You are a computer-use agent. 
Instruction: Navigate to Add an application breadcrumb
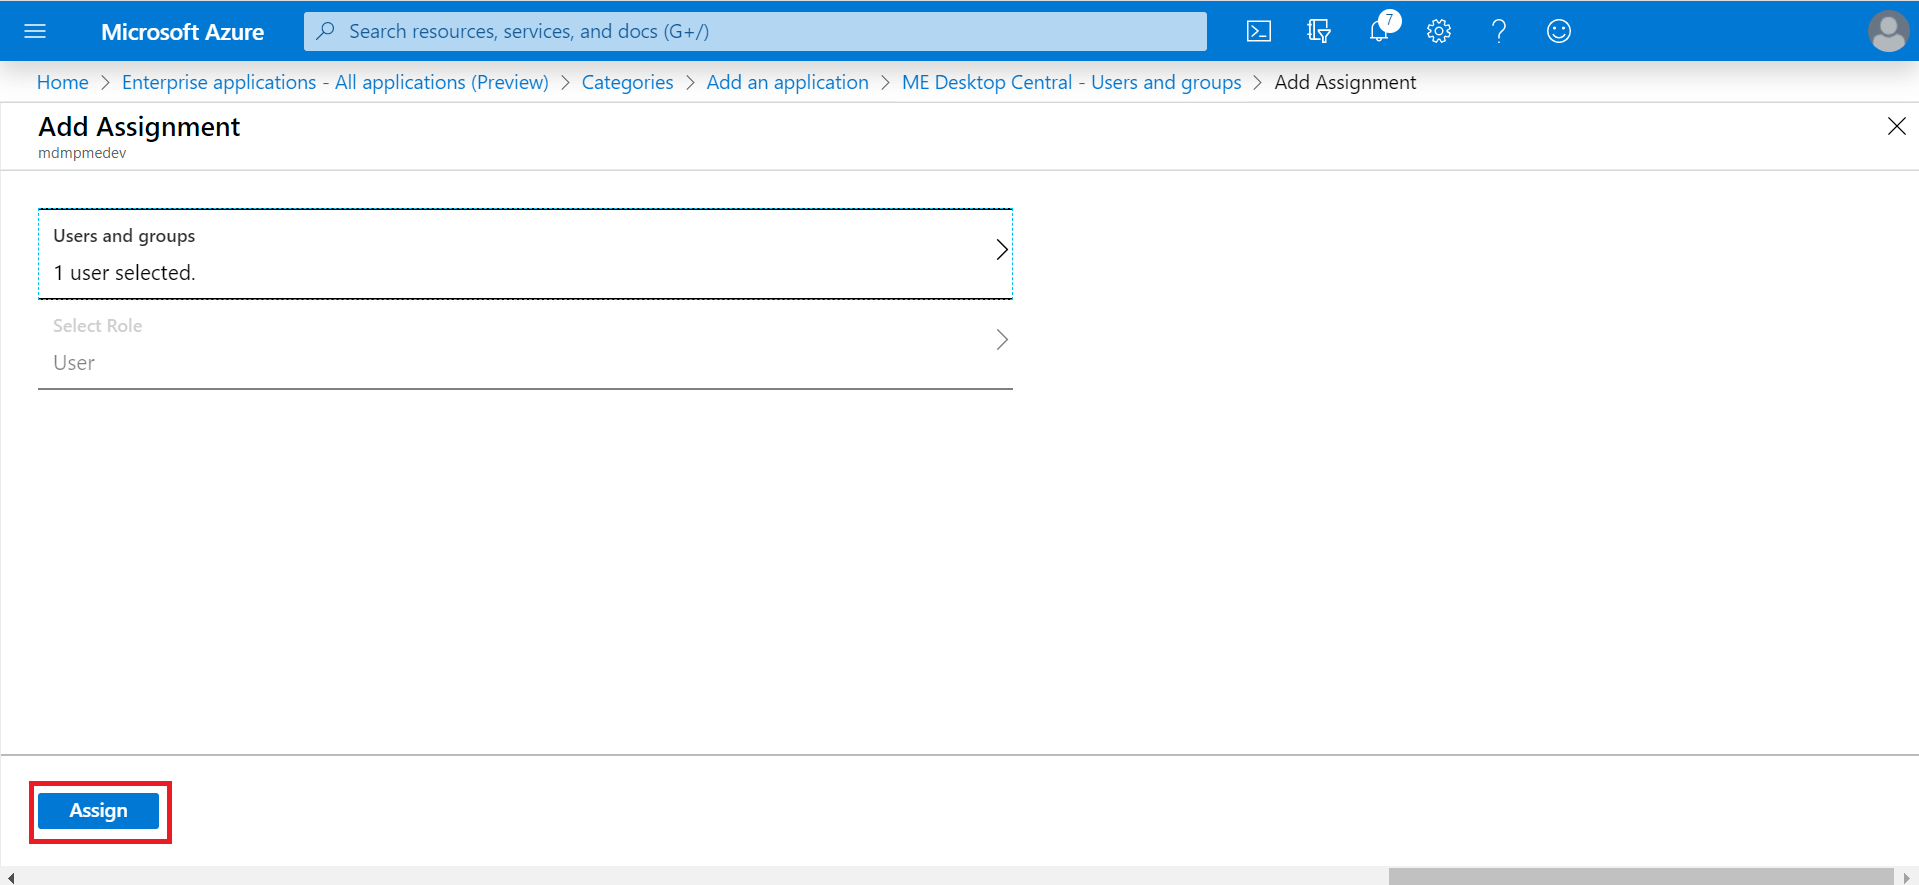tap(787, 82)
